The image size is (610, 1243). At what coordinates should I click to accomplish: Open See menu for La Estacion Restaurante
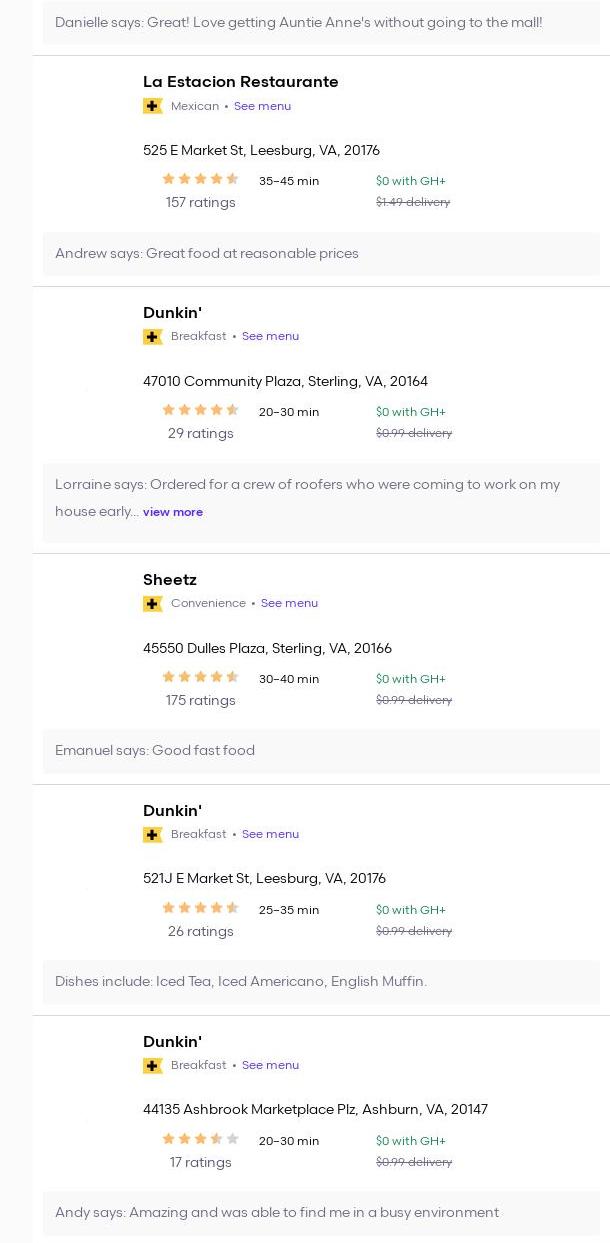[x=262, y=106]
